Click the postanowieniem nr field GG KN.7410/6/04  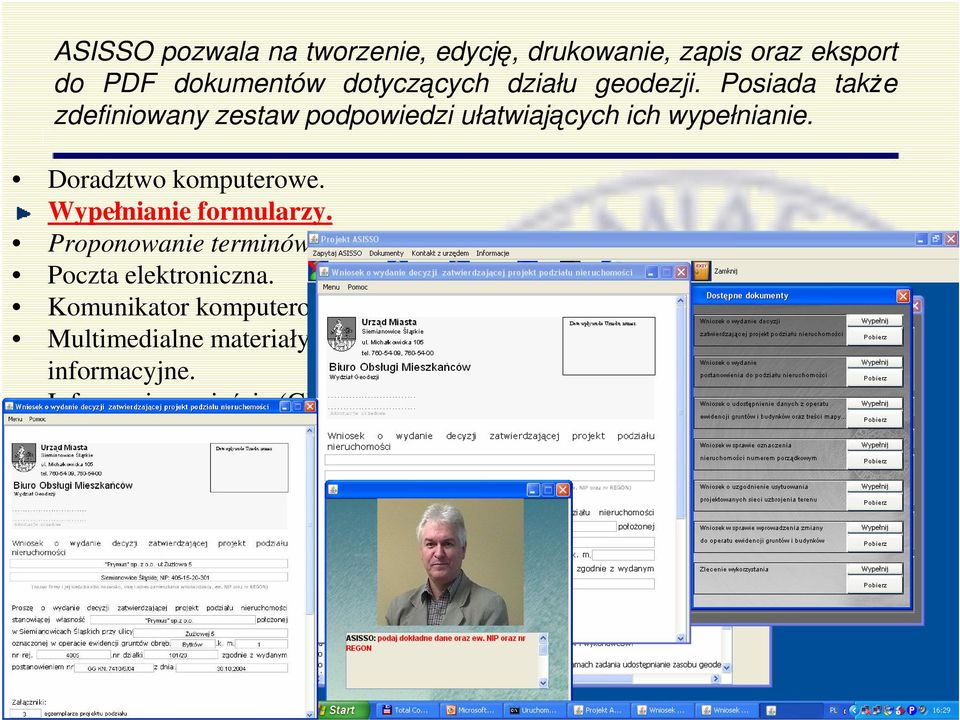point(113,668)
